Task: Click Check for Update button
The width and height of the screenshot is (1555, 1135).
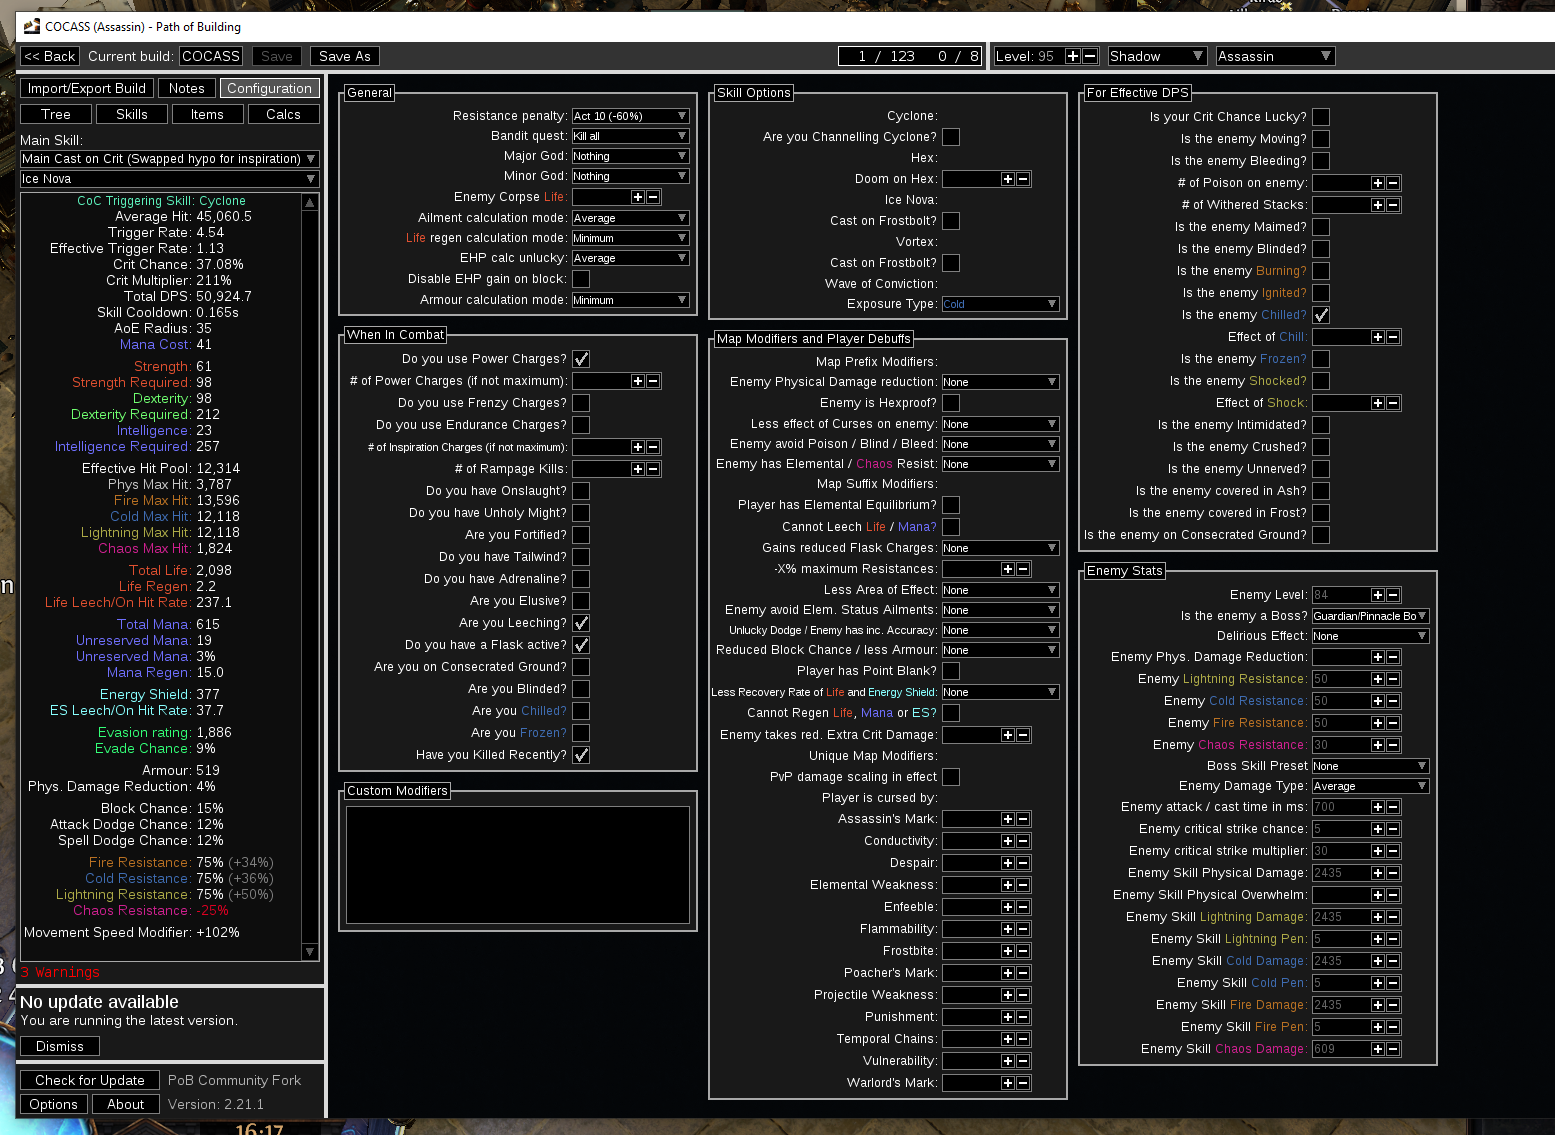Action: click(90, 1080)
